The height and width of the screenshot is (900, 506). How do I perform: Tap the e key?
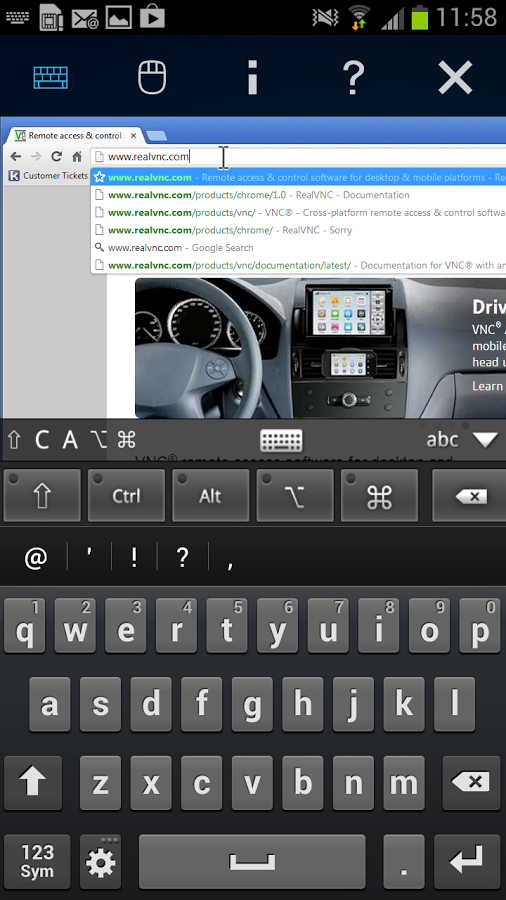[126, 626]
